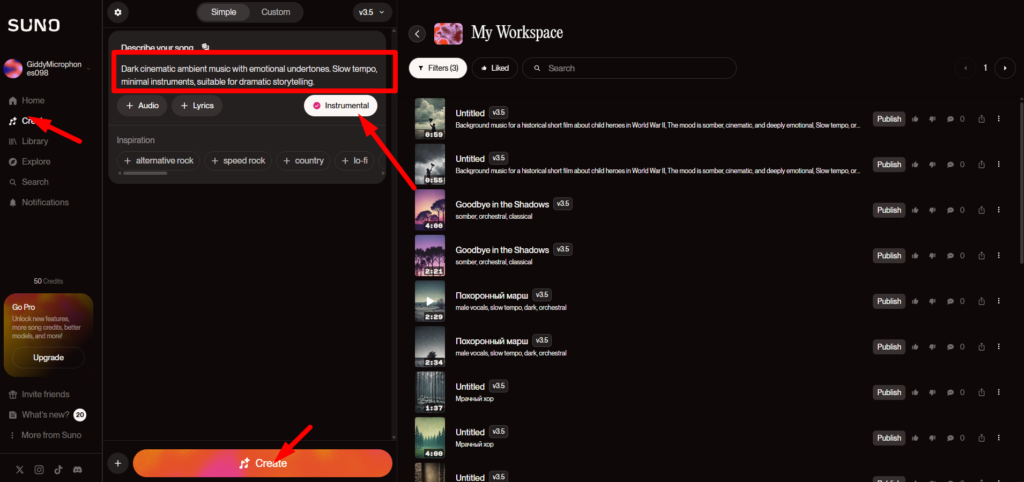Click the Goodbye in the Shadows 4:00 thumbnail
Viewport: 1024px width, 482px height.
(x=430, y=210)
